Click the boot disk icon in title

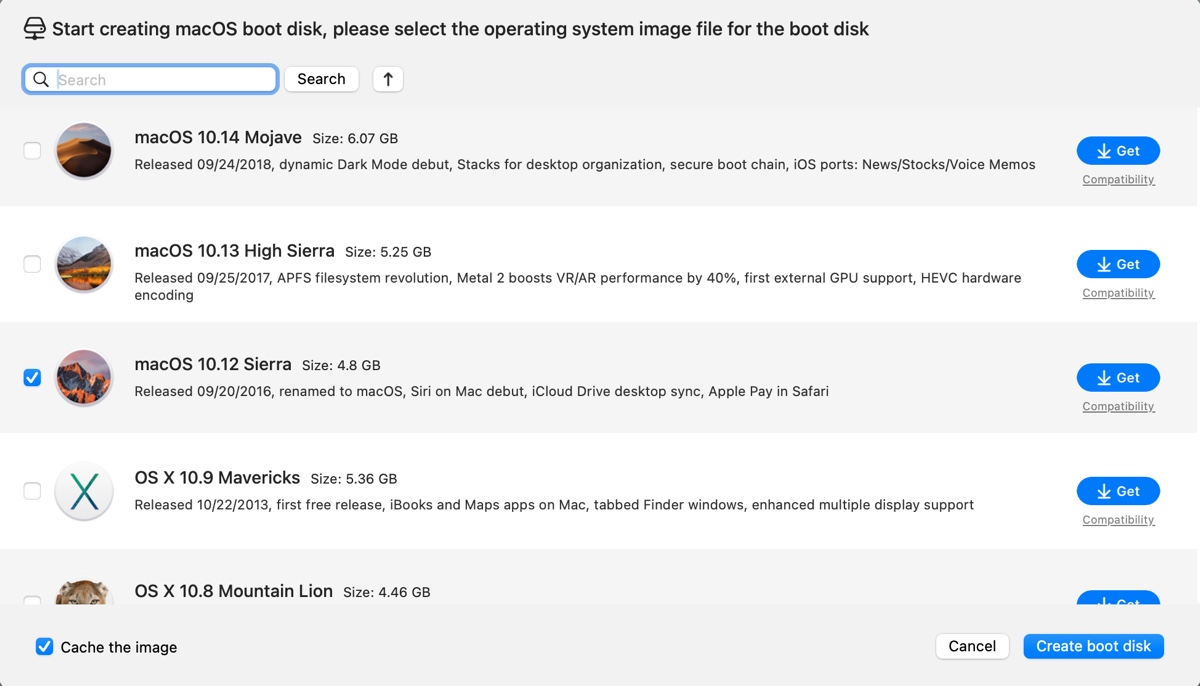tap(35, 29)
